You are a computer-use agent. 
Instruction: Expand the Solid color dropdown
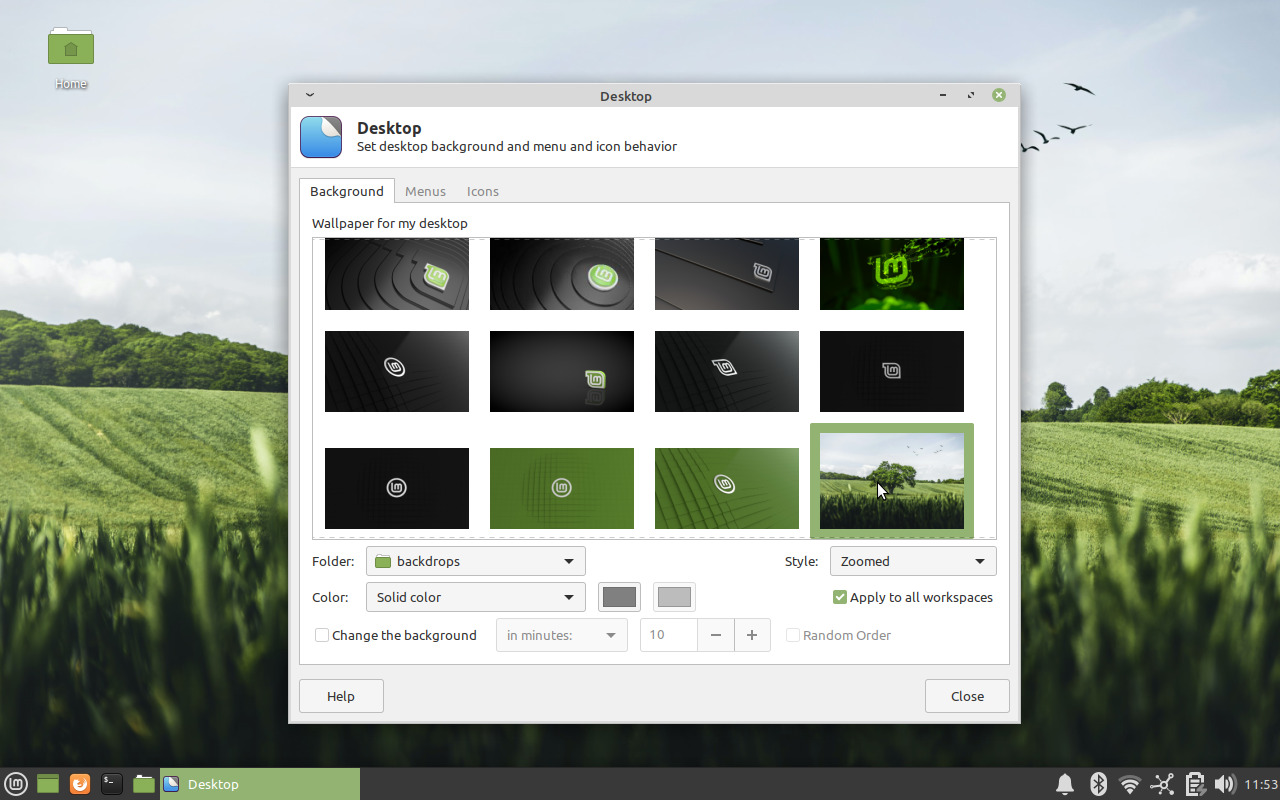476,597
